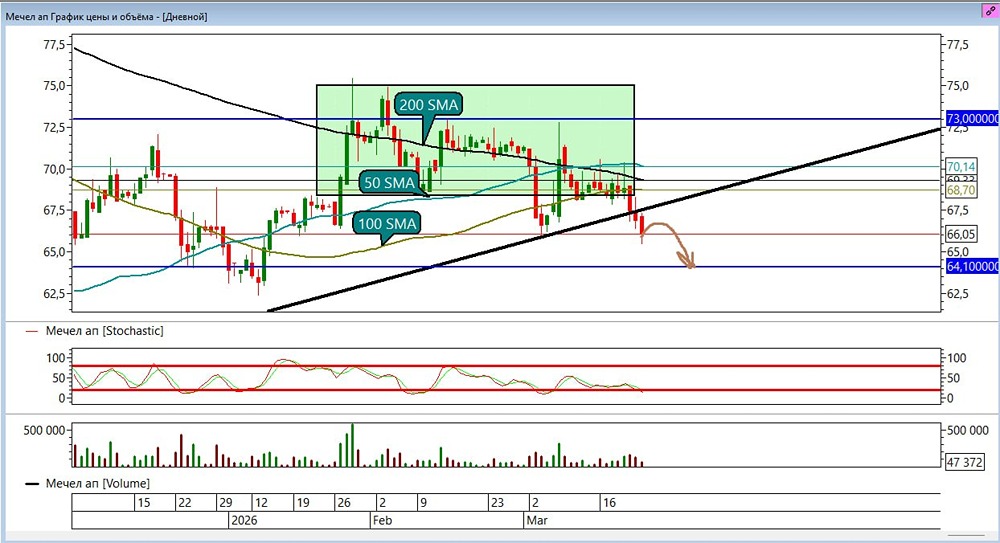This screenshot has width=1000, height=543.
Task: Click the 47 372 volume value tag
Action: point(964,462)
